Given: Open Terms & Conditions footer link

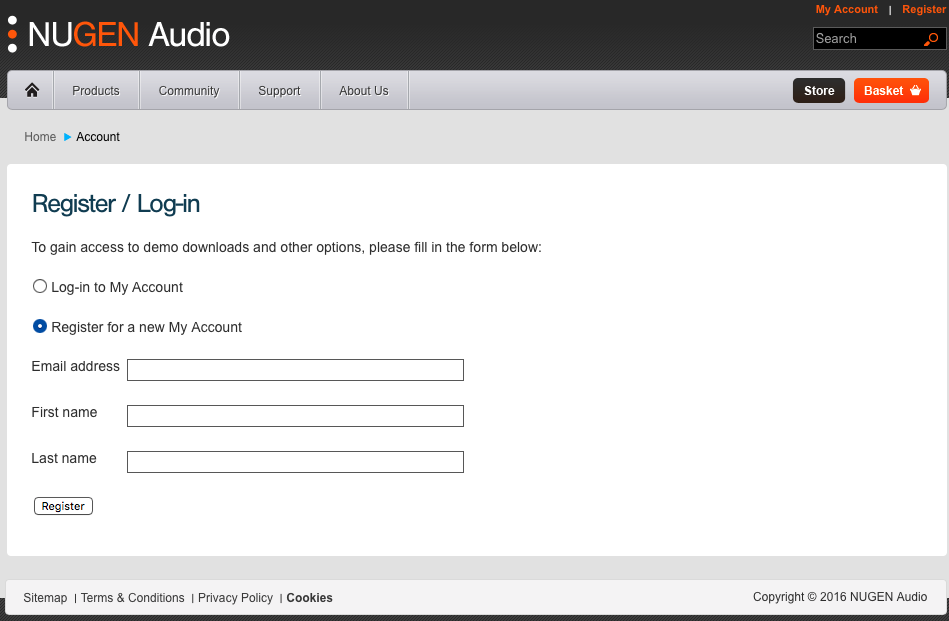Looking at the screenshot, I should (133, 597).
